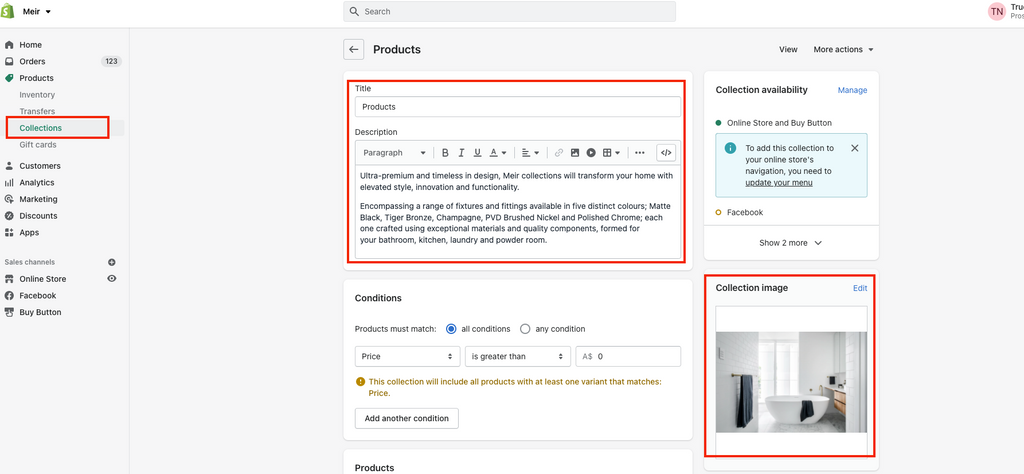Open the Meir store switcher dropdown
This screenshot has width=1024, height=474.
[x=37, y=12]
